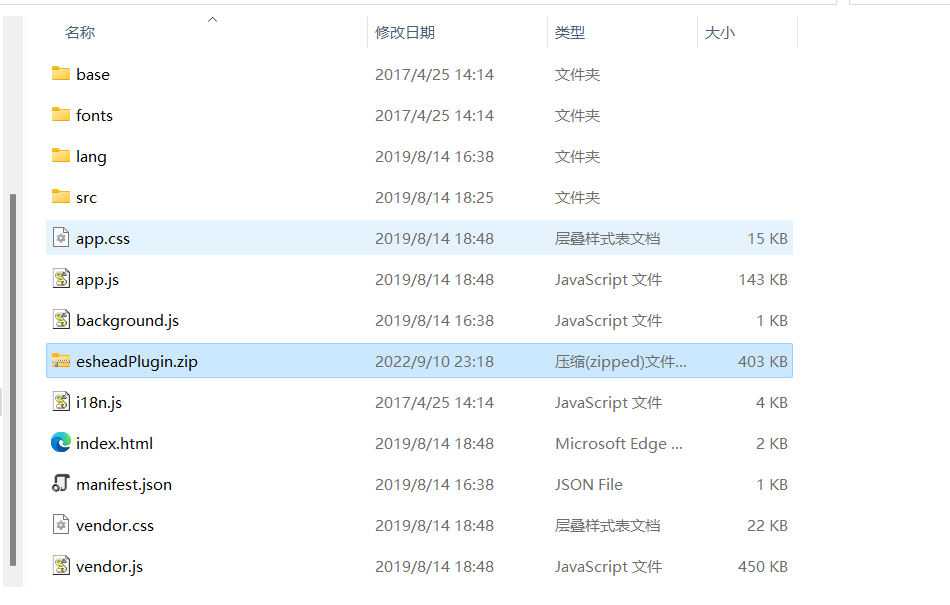This screenshot has height=605, width=950.
Task: Click the 名称 column header
Action: pos(79,32)
